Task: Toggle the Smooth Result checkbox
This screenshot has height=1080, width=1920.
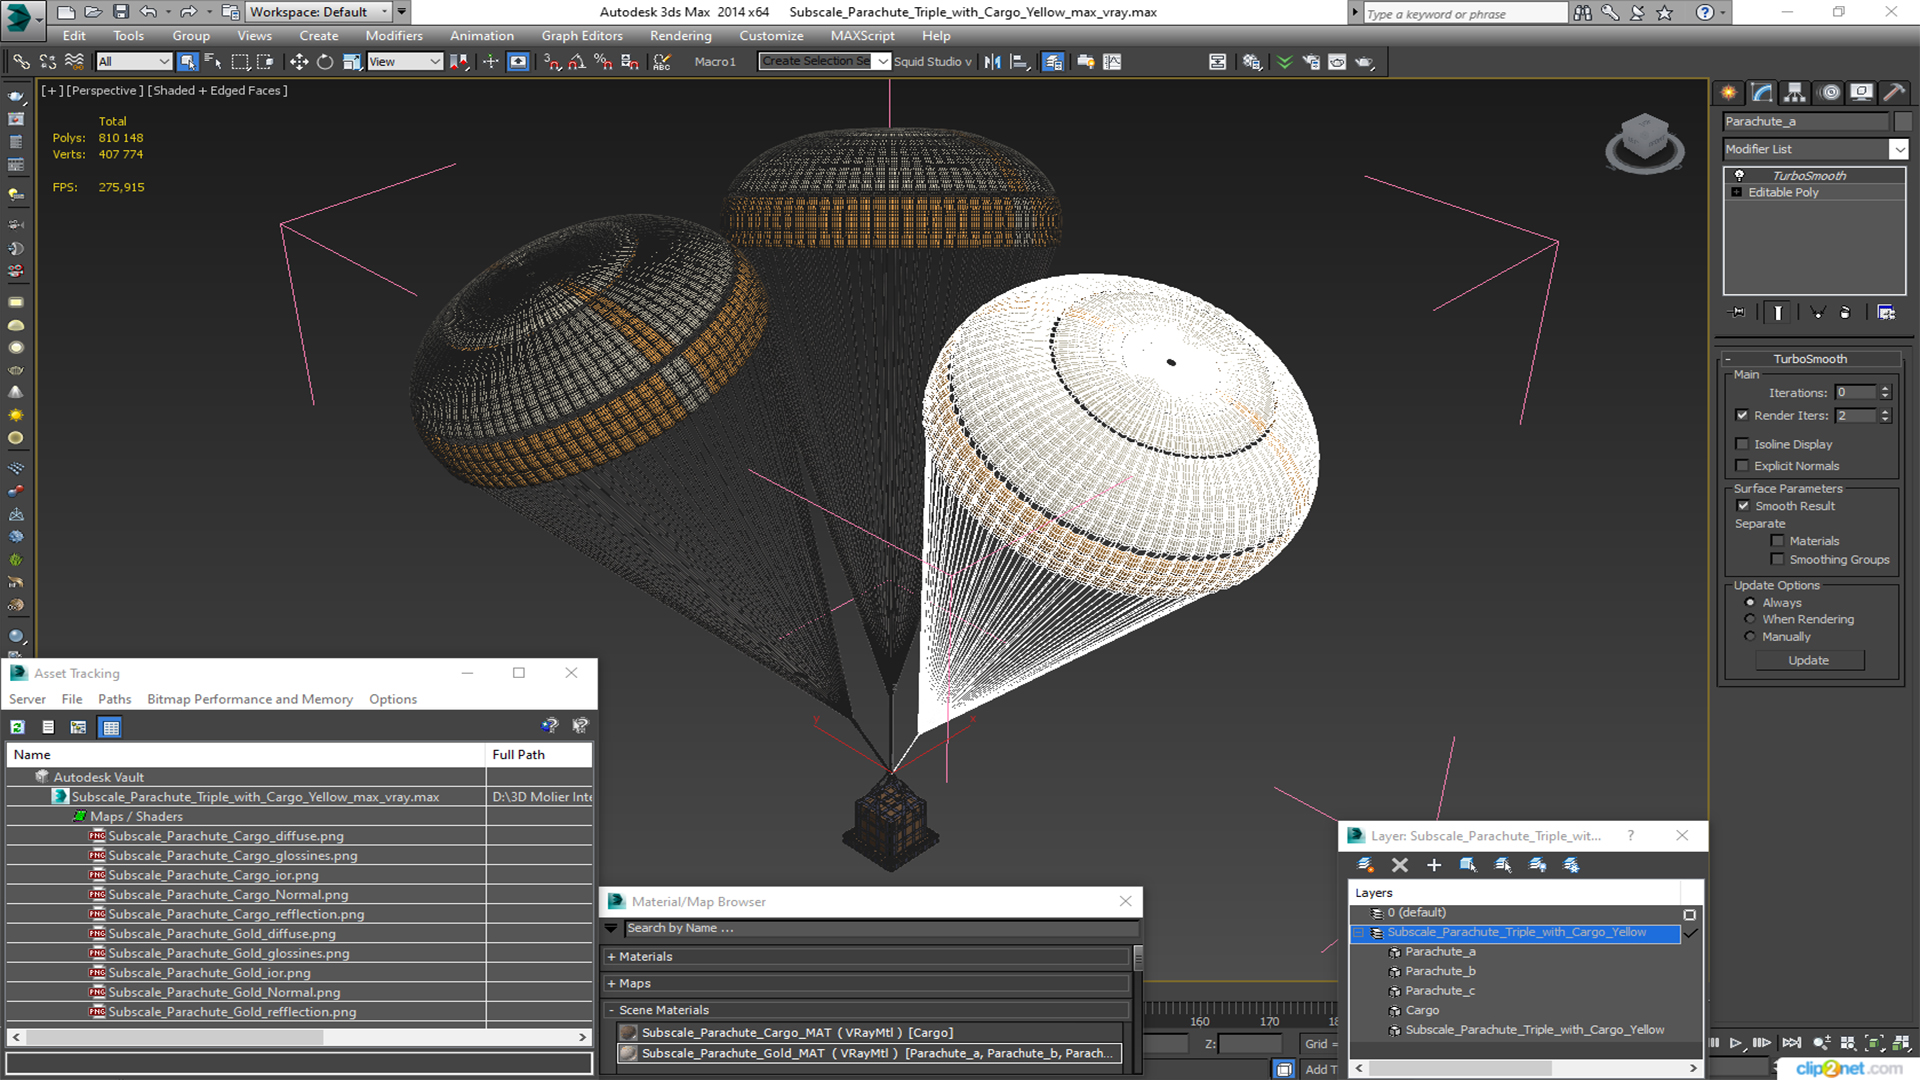Action: 1743,506
